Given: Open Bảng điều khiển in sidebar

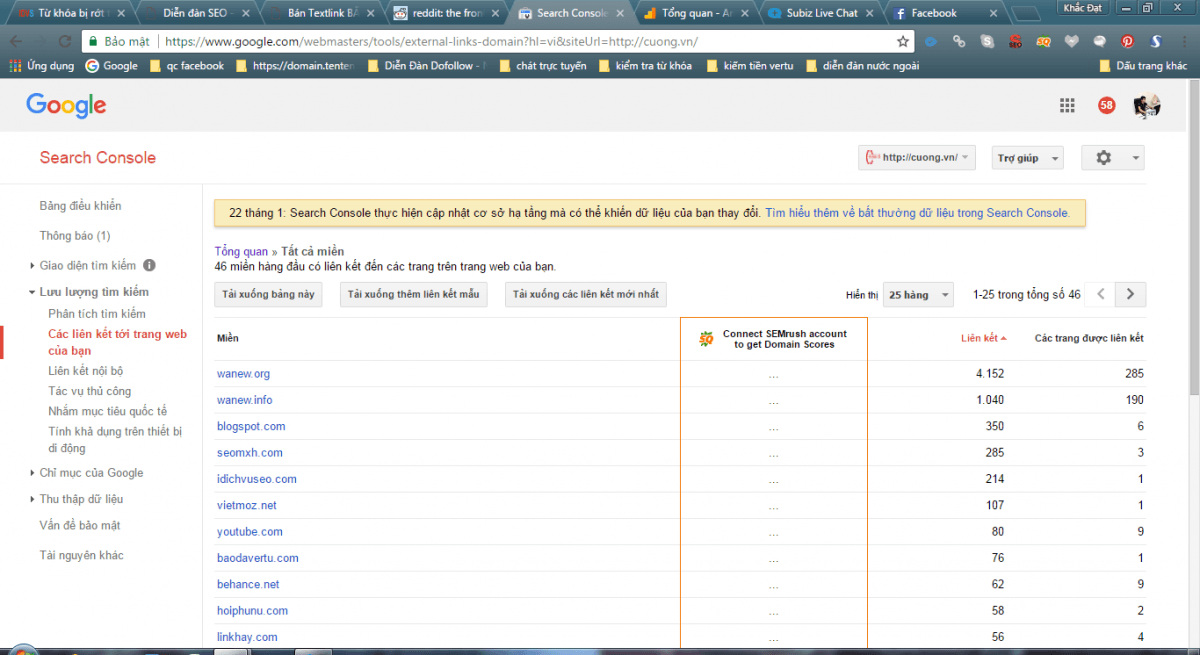Looking at the screenshot, I should 80,206.
